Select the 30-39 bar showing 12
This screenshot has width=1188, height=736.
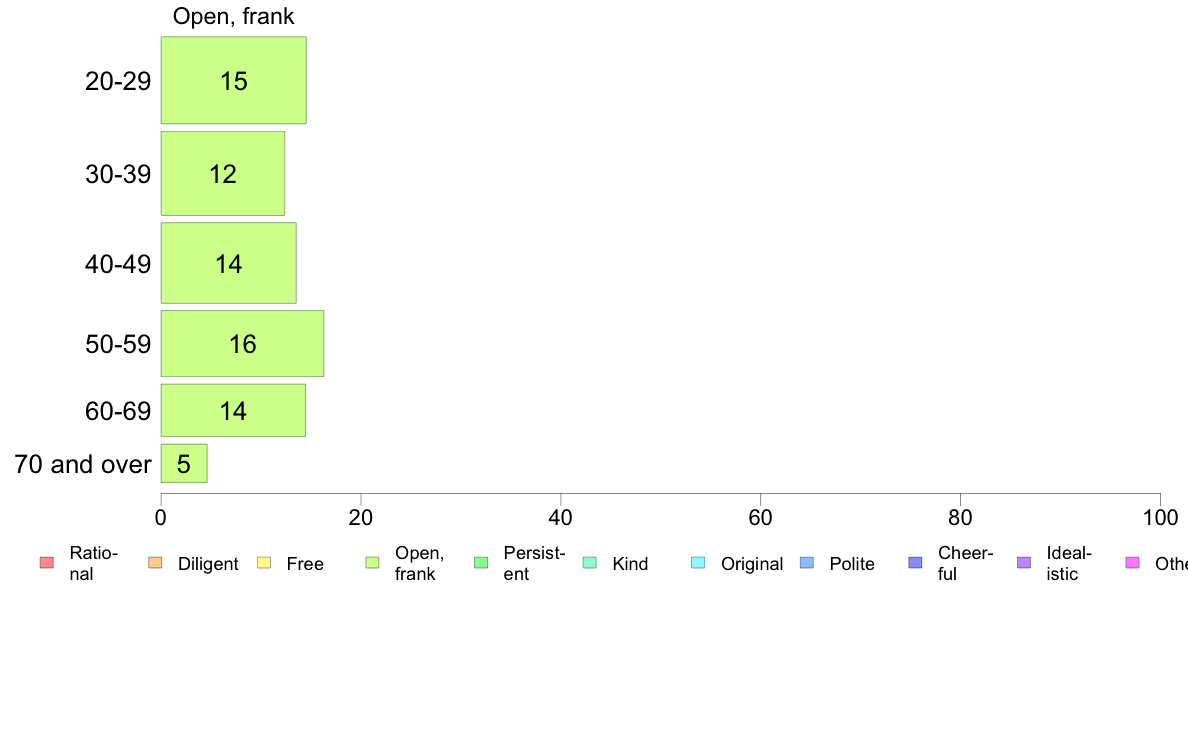point(223,174)
